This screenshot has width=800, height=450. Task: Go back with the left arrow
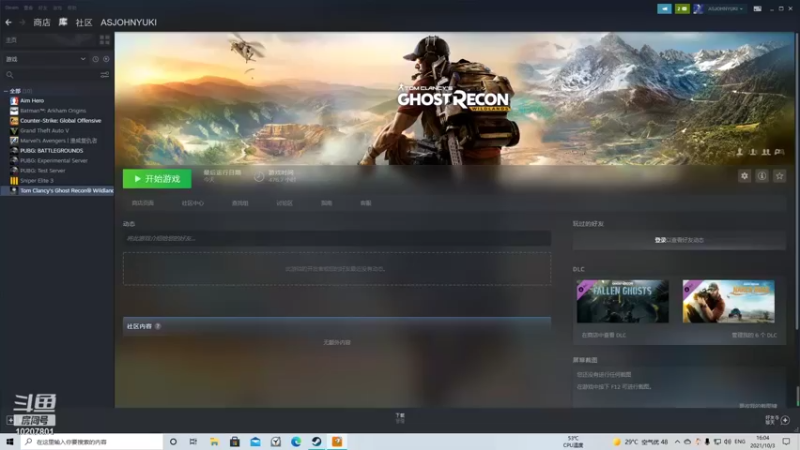point(8,22)
